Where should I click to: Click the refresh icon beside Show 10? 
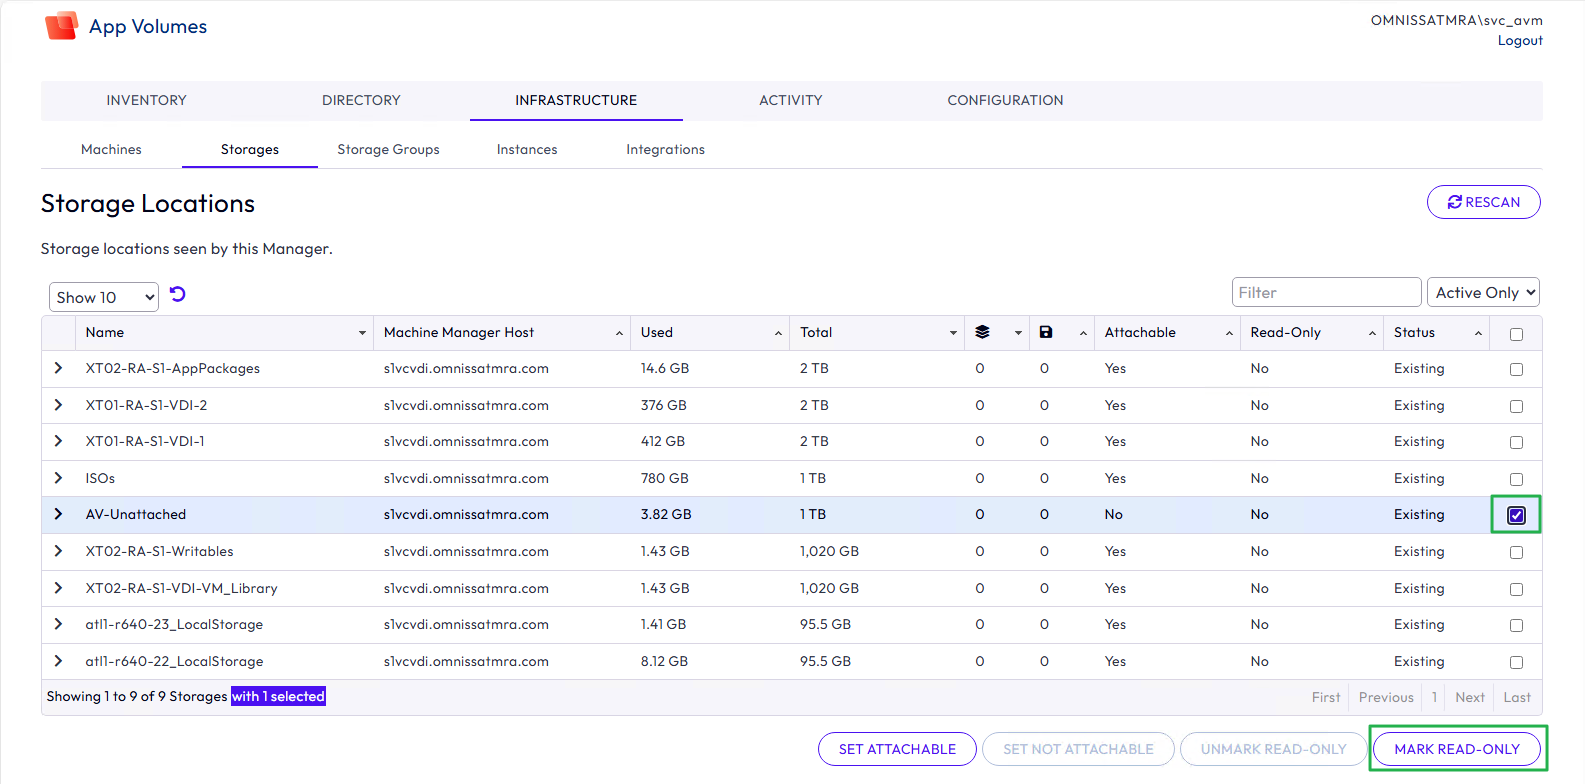coord(178,294)
